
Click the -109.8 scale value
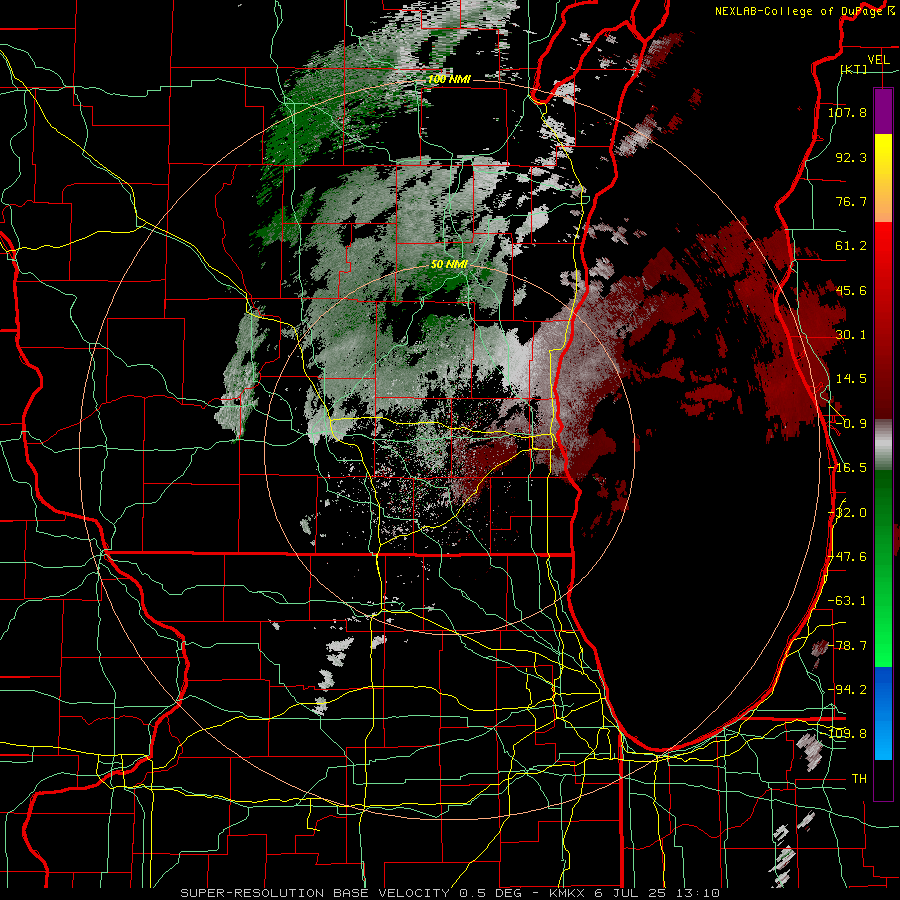(847, 734)
